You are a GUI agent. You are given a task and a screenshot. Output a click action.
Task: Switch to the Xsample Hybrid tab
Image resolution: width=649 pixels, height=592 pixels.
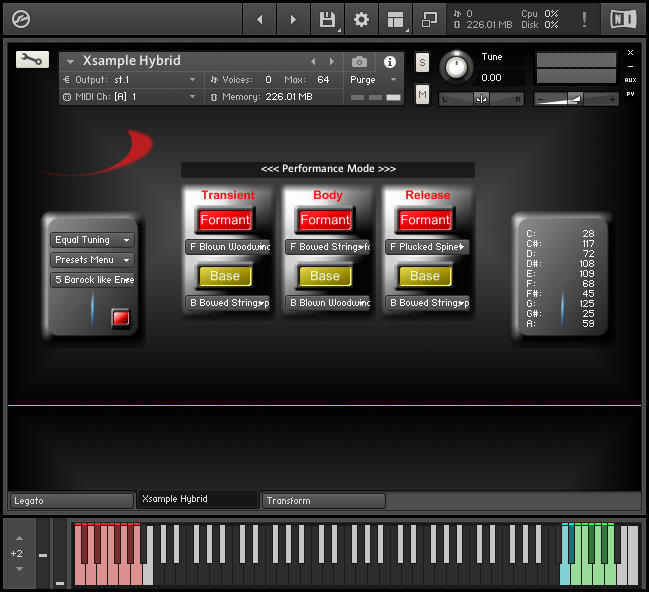(x=198, y=499)
